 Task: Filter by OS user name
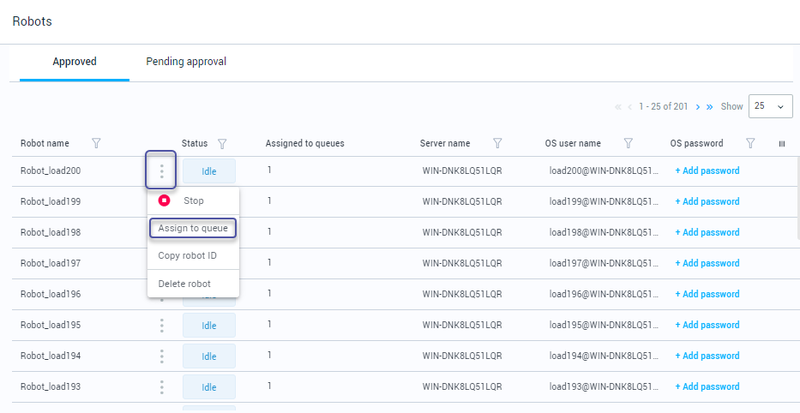[x=628, y=143]
